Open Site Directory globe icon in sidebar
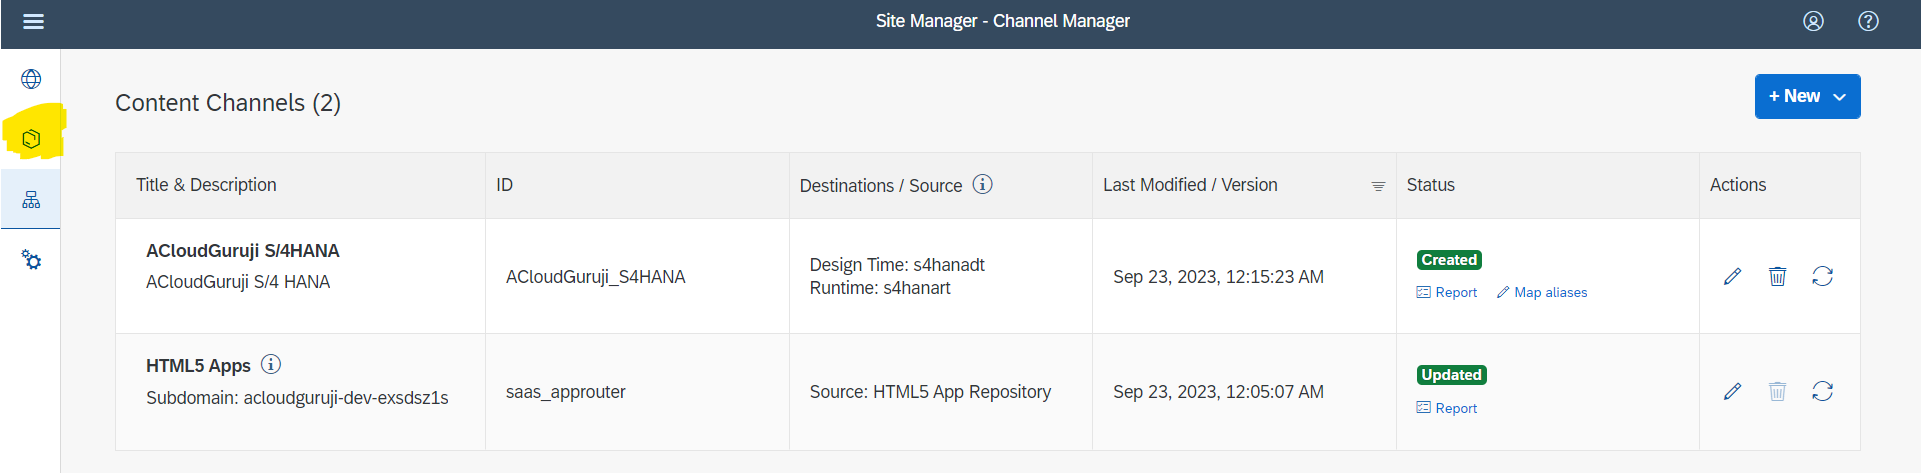Screen dimensions: 1921x473 pos(31,79)
